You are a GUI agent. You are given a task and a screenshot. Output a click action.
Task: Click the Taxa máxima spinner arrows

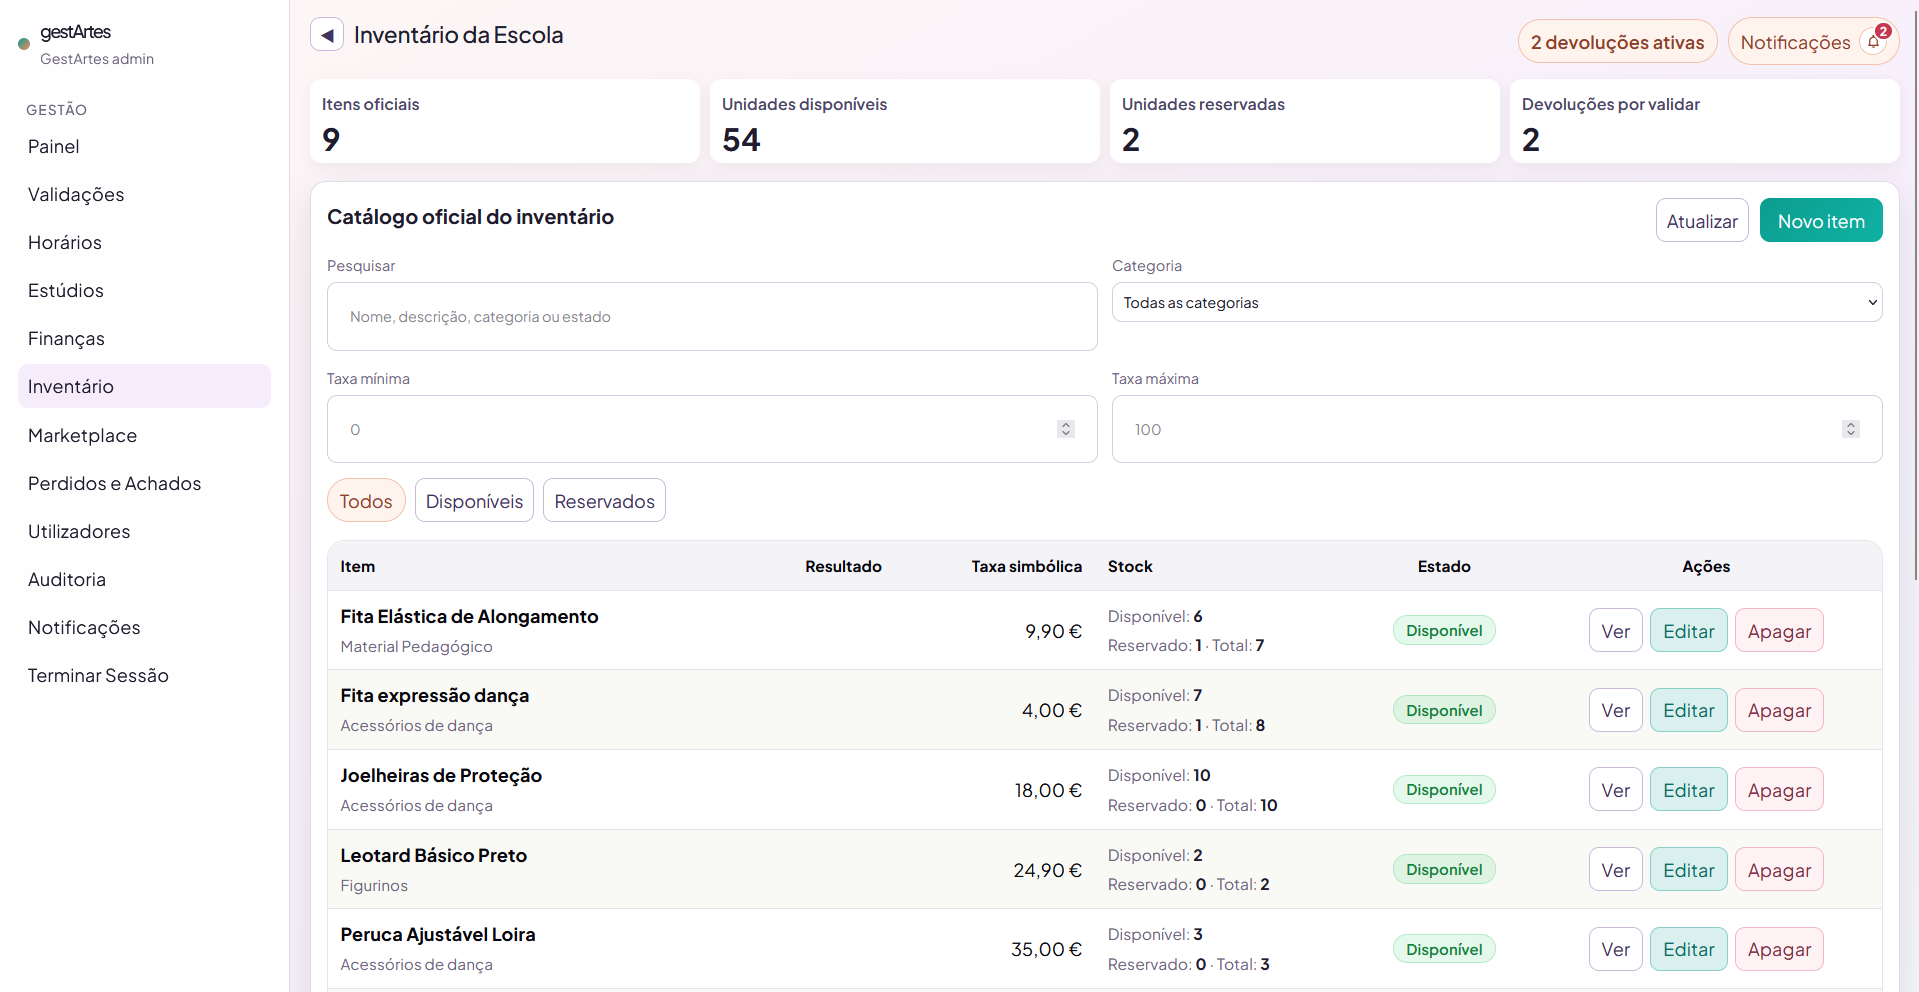click(x=1851, y=429)
